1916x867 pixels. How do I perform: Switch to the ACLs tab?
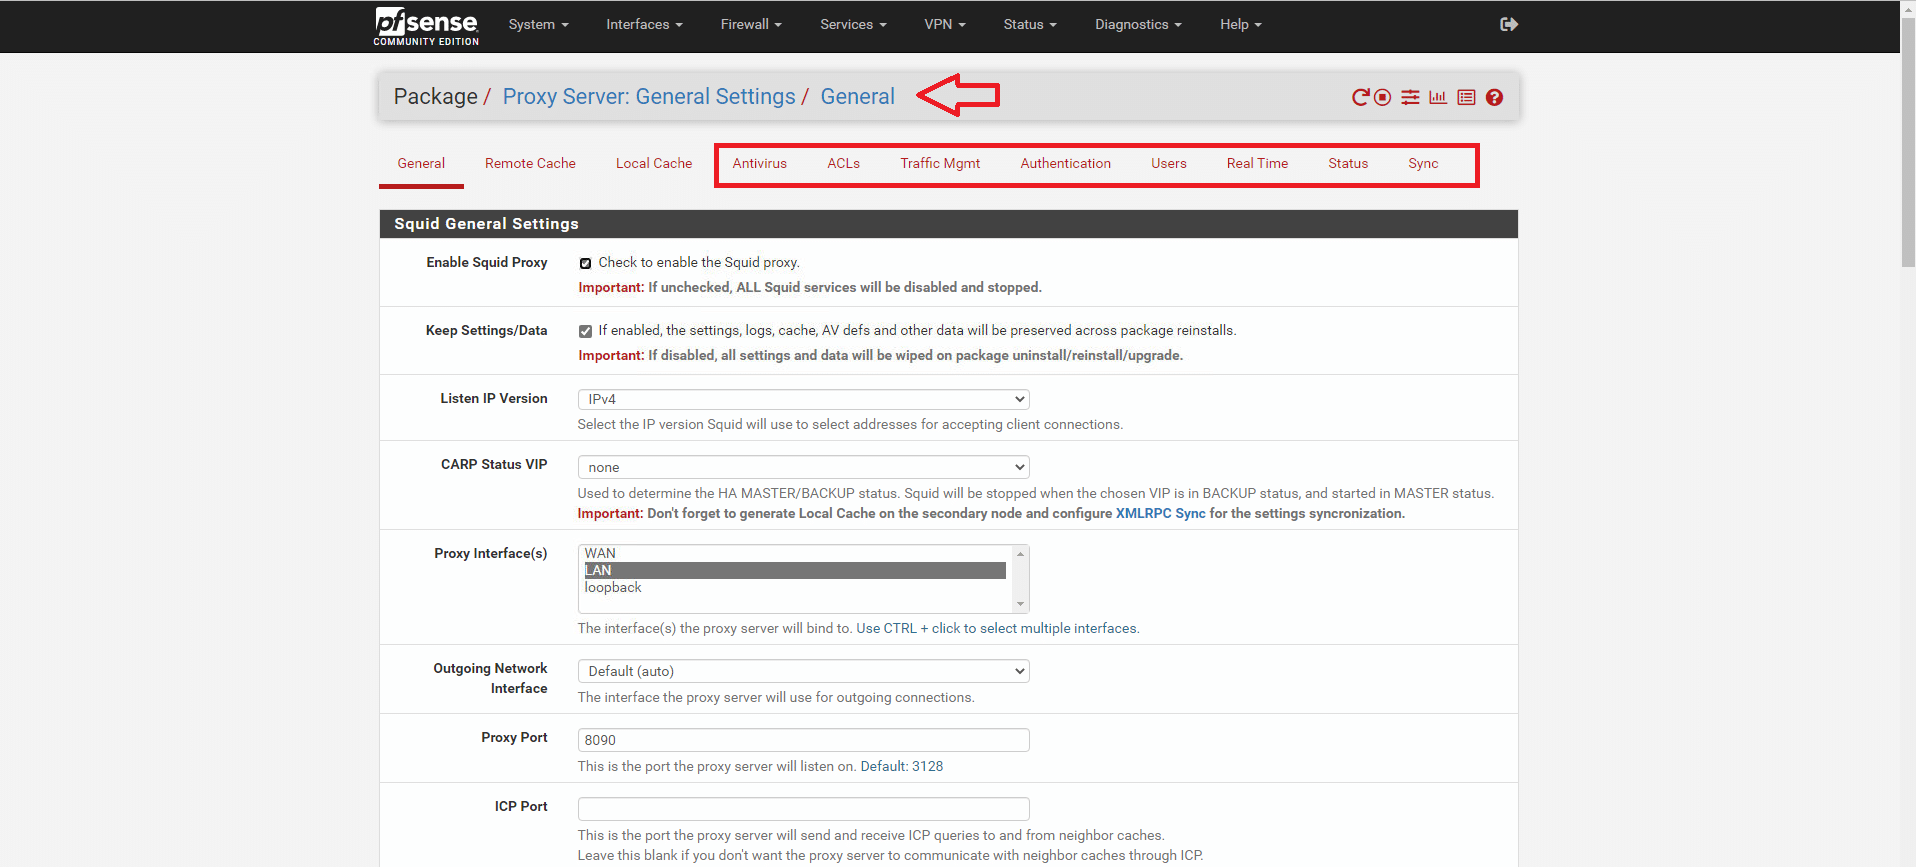point(843,163)
